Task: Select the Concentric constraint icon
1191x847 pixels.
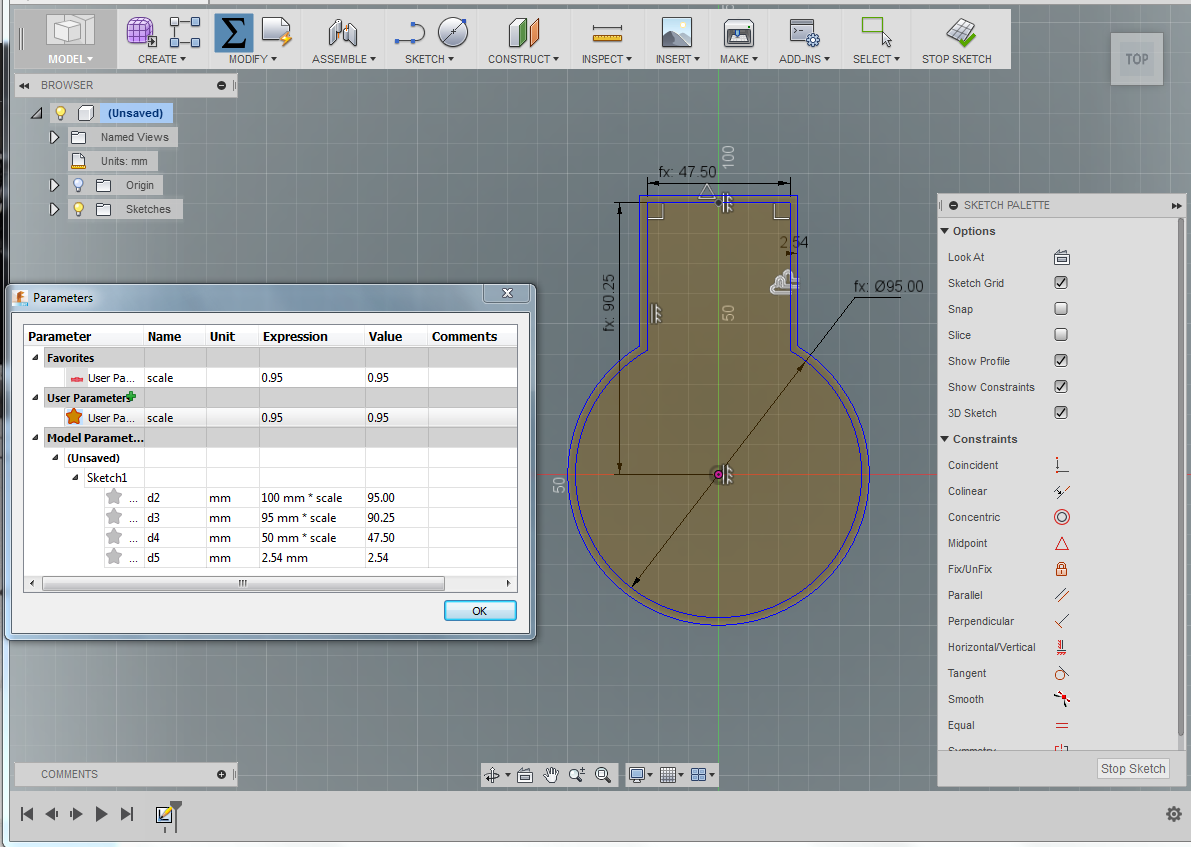Action: click(1061, 517)
